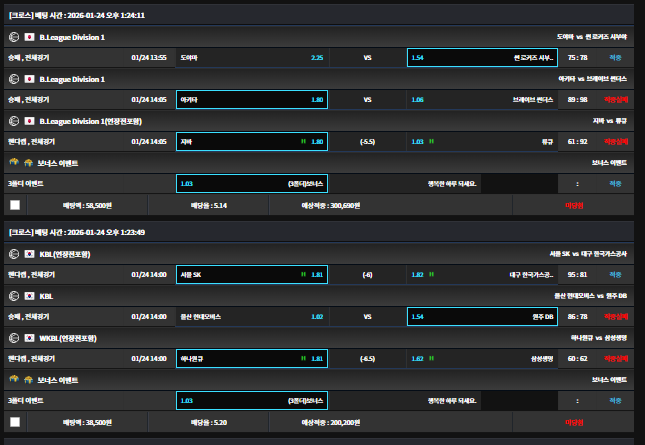The width and height of the screenshot is (645, 445).
Task: Click the basketball icon in the WKBL(연장전포함) row
Action: [x=14, y=338]
